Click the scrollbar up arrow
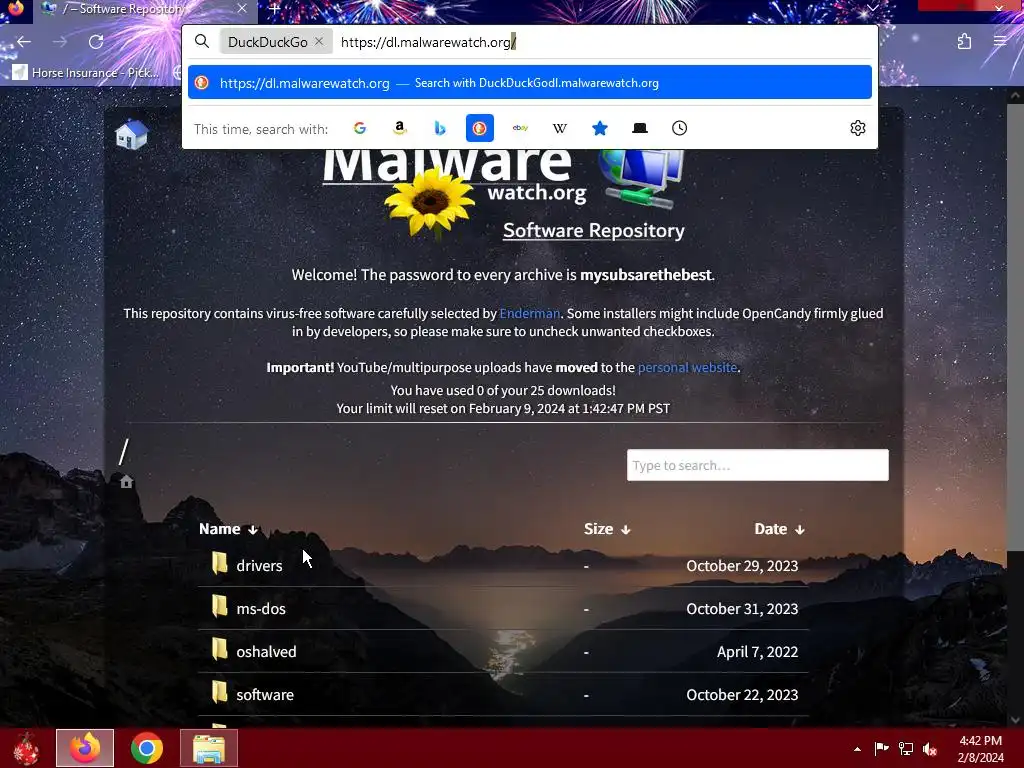 (1015, 95)
